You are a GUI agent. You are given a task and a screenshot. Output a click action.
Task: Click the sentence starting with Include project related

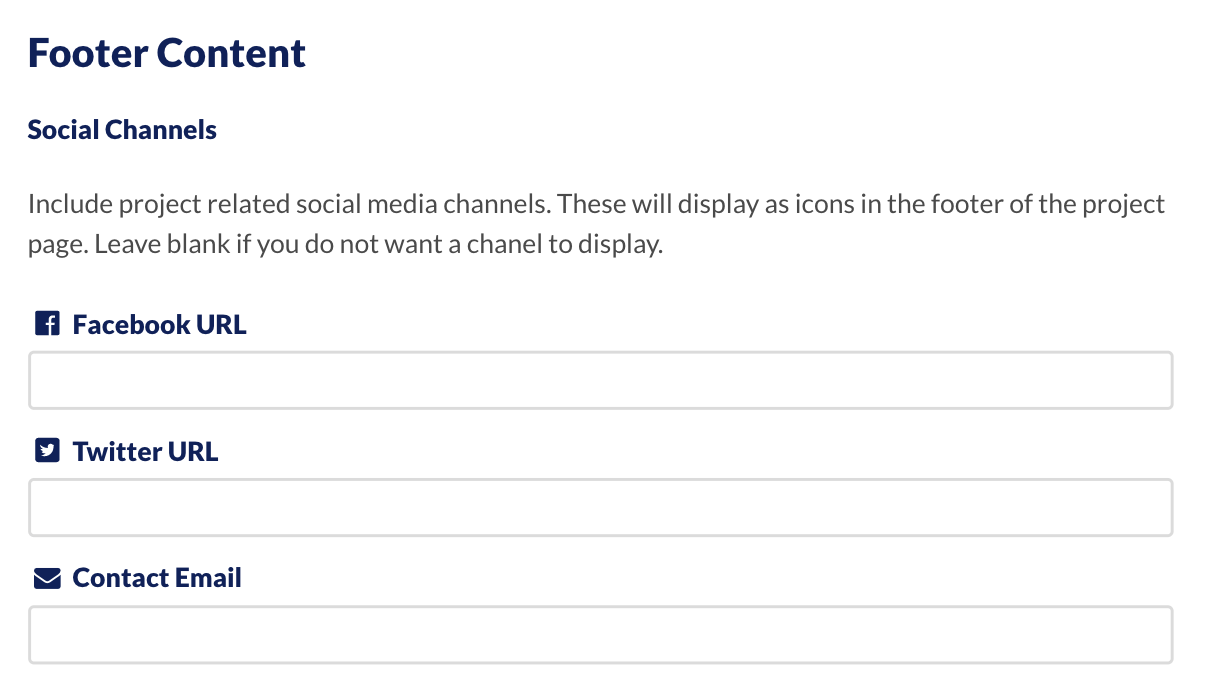tap(289, 204)
